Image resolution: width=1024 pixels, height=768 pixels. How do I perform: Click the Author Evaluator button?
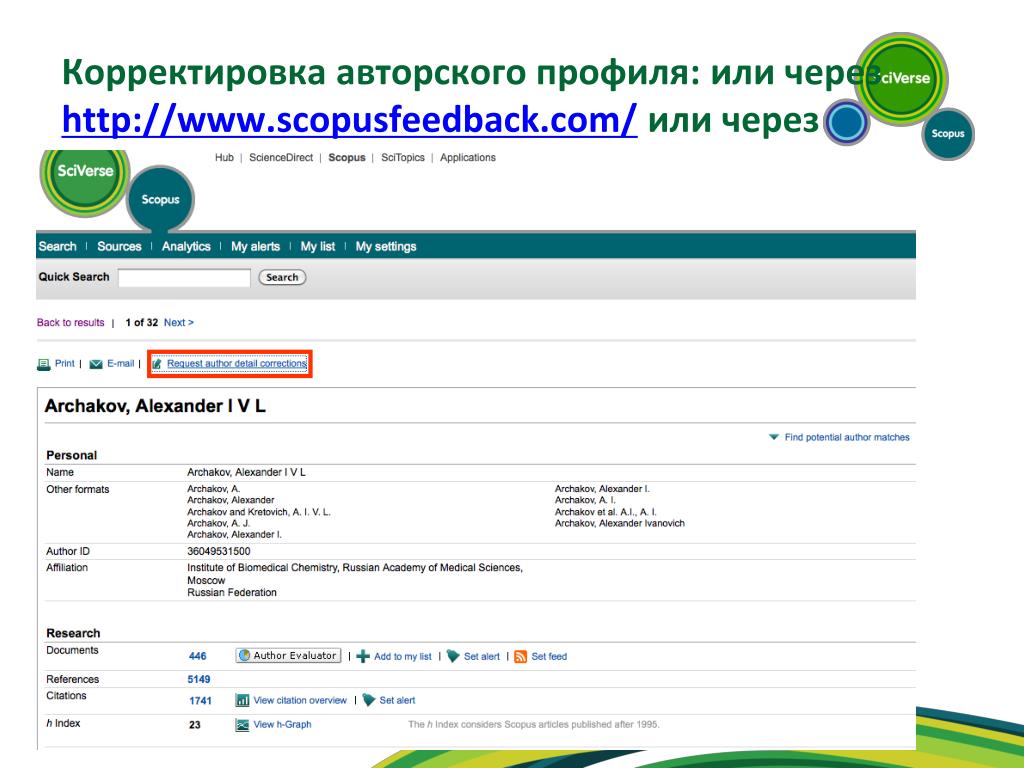click(288, 656)
